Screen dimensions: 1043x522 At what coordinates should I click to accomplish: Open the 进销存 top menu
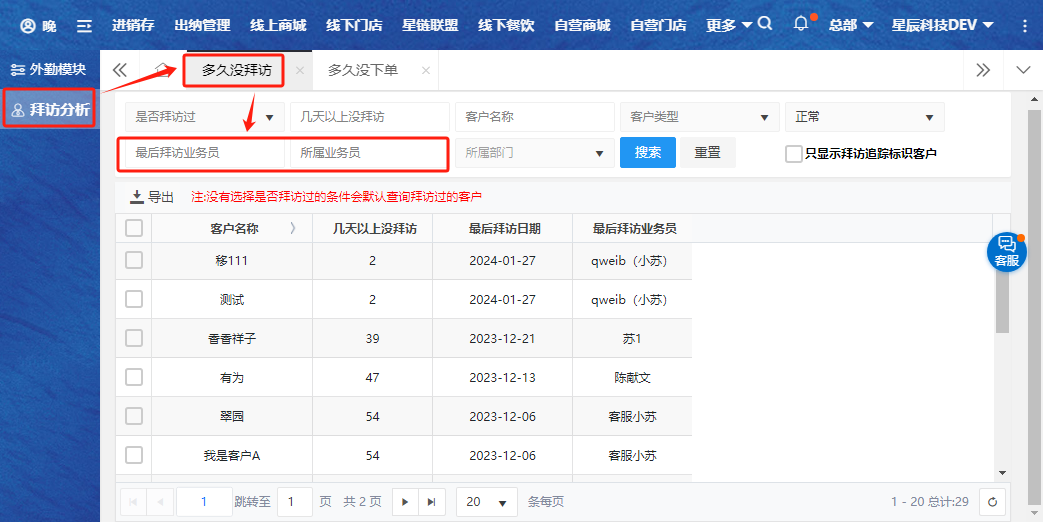pyautogui.click(x=133, y=25)
